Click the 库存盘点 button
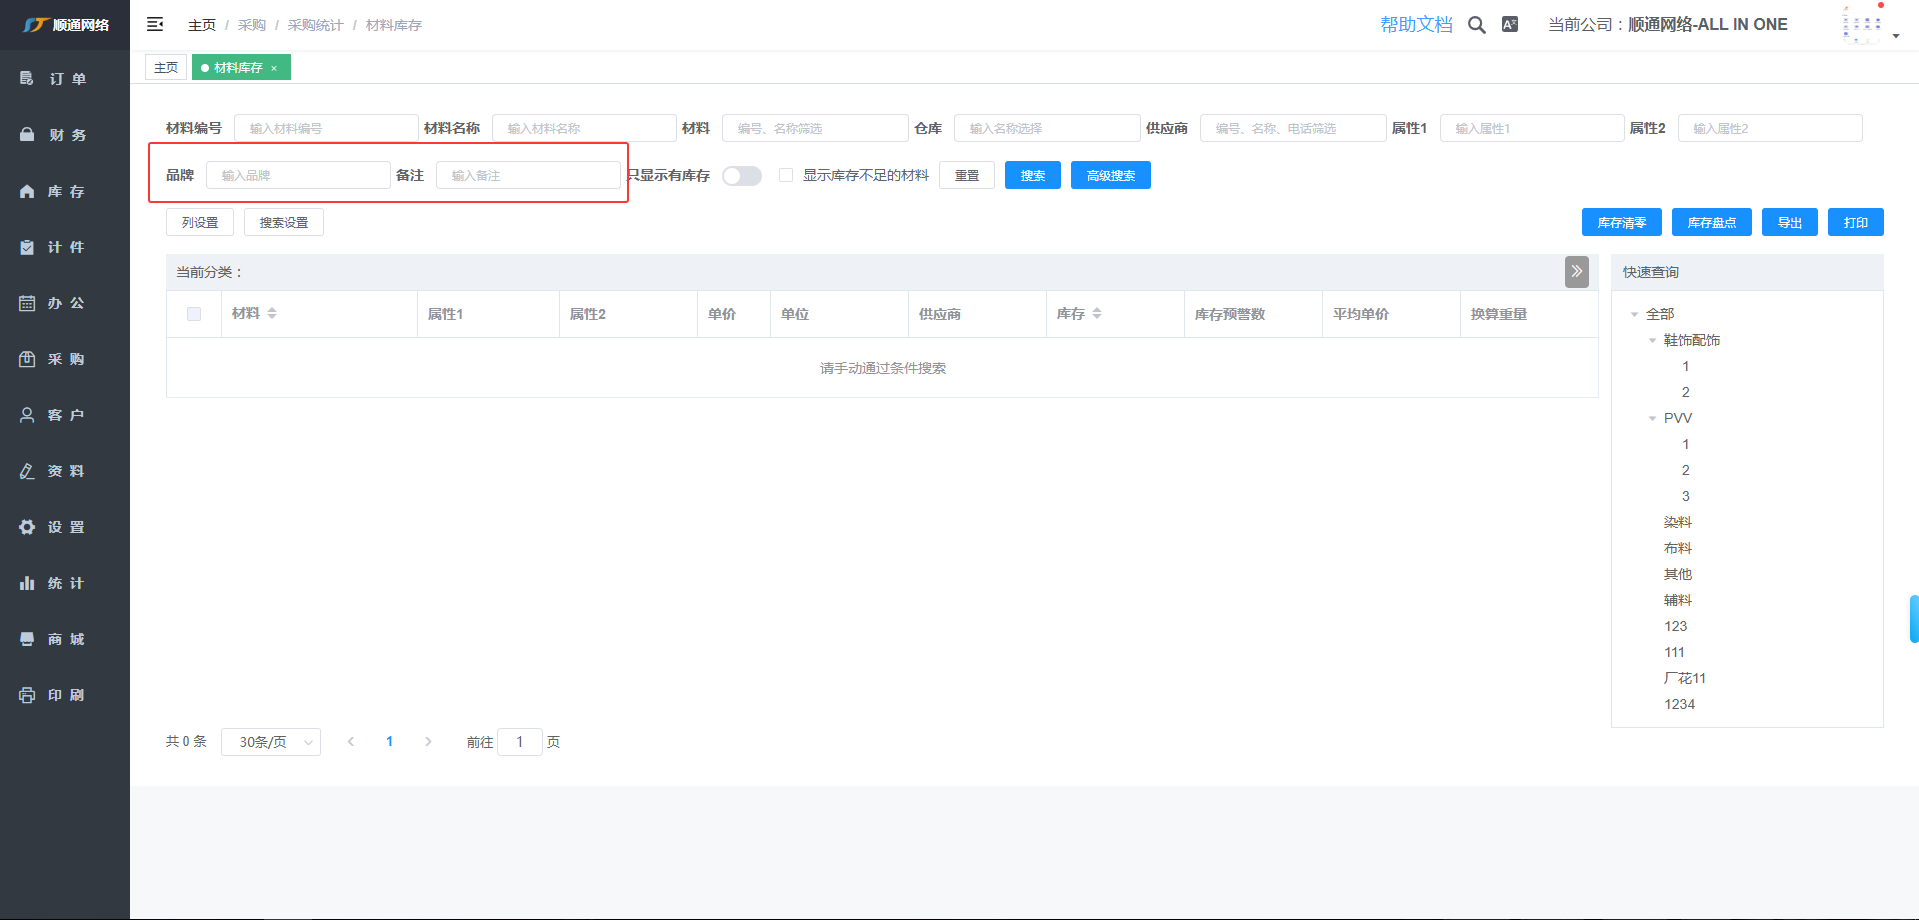The width and height of the screenshot is (1919, 920). tap(1711, 223)
